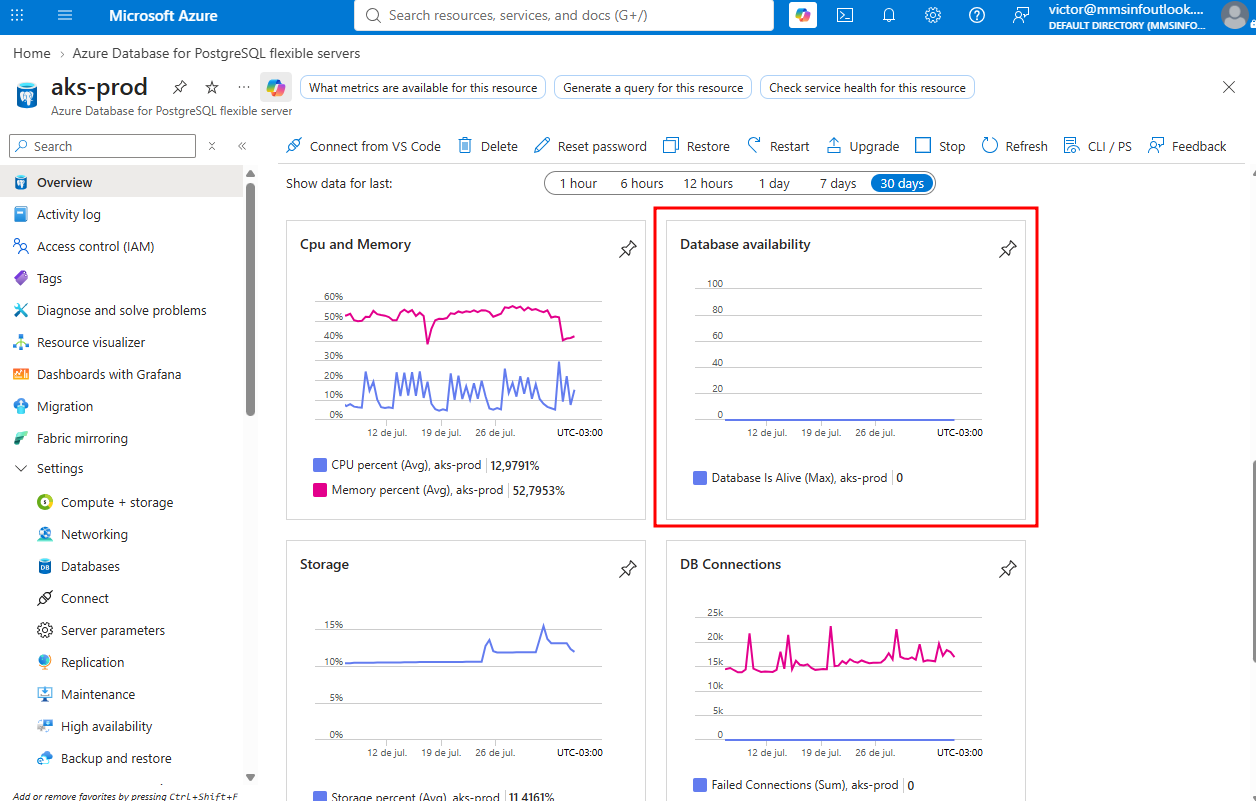Pin the Cpu and Memory chart
The image size is (1256, 801).
[627, 249]
